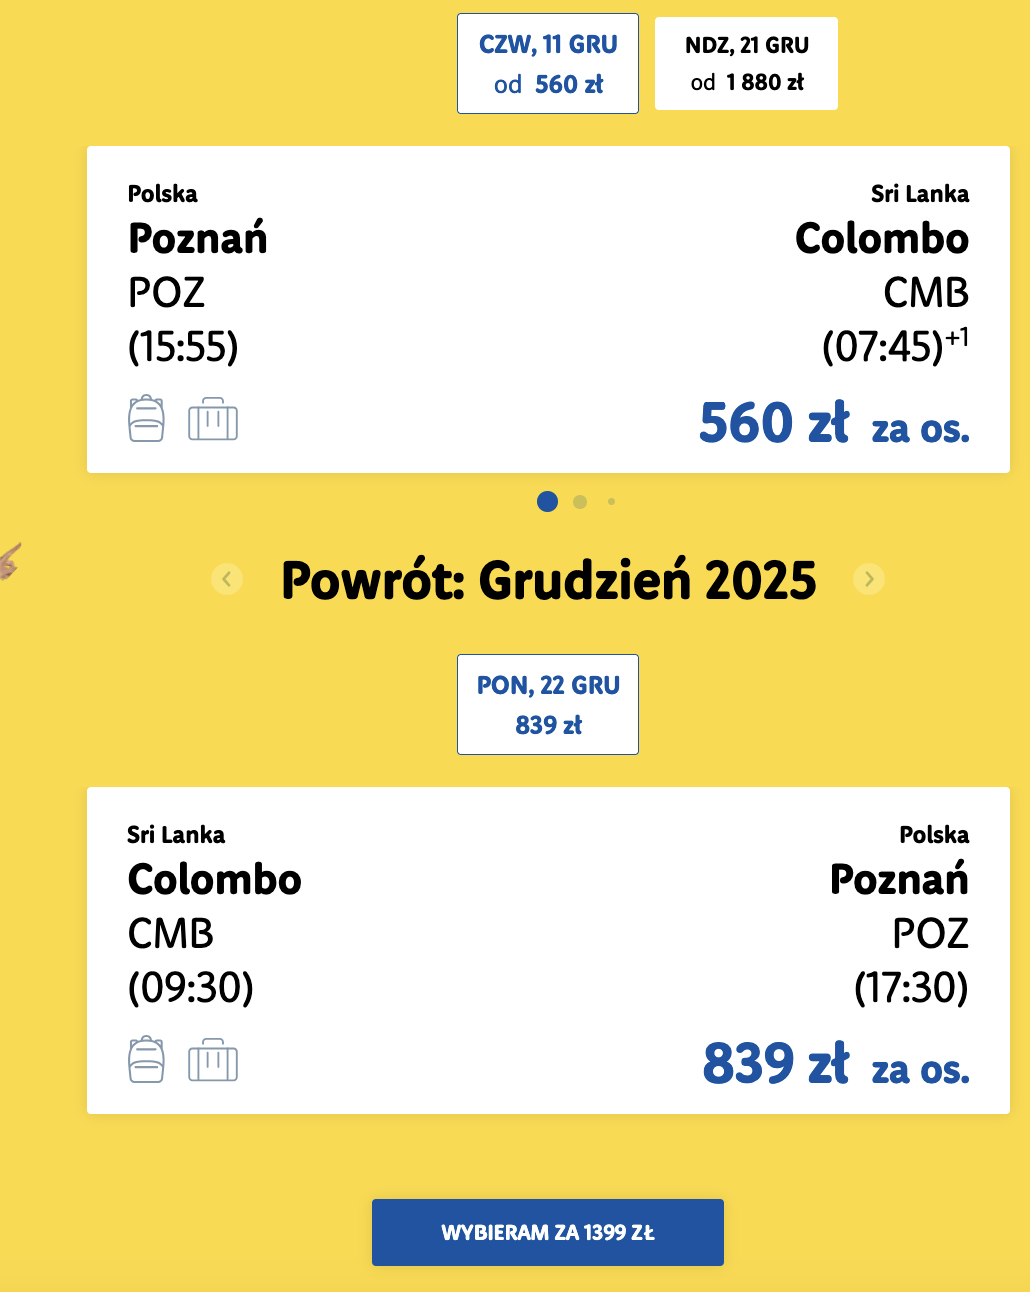Go to previous return month arrow
Screen dimensions: 1030x1292
point(227,579)
